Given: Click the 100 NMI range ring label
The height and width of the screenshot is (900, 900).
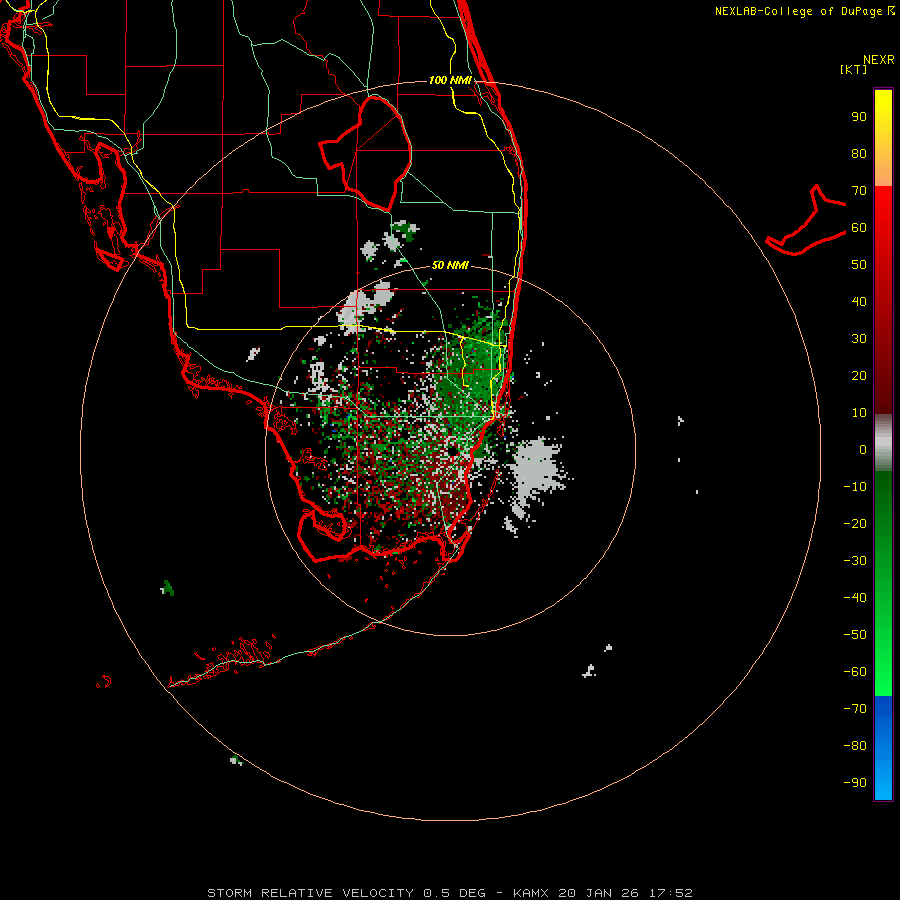Looking at the screenshot, I should coord(450,80).
